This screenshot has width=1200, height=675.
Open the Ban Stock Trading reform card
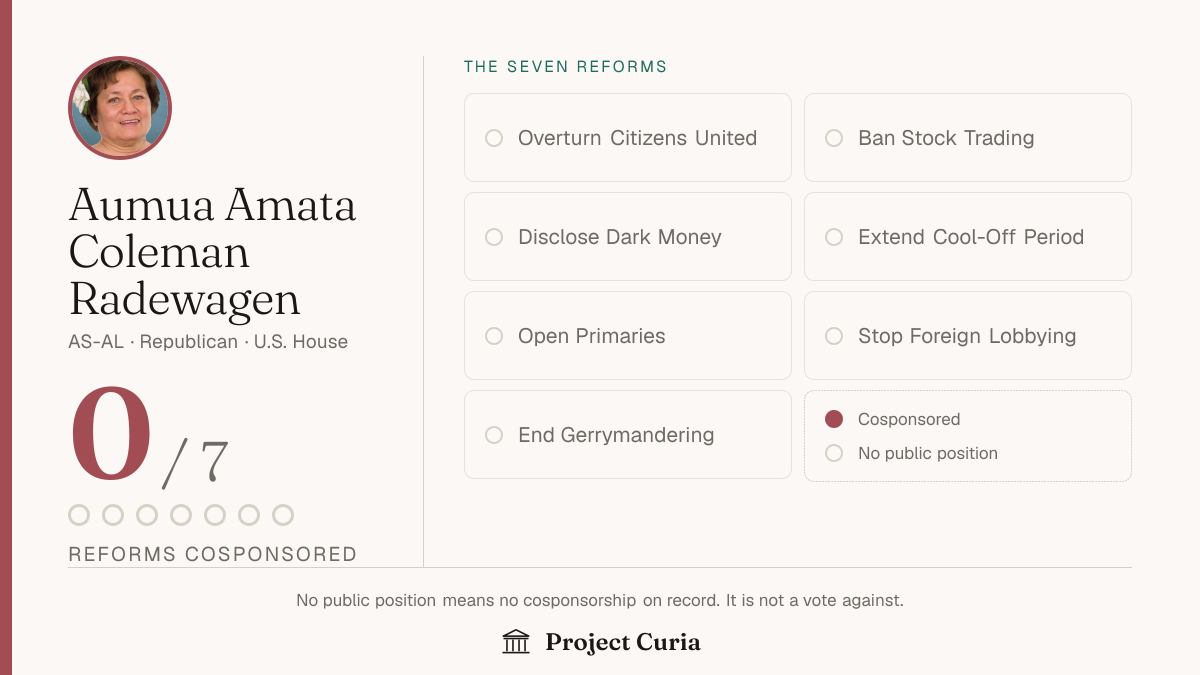[x=968, y=138]
